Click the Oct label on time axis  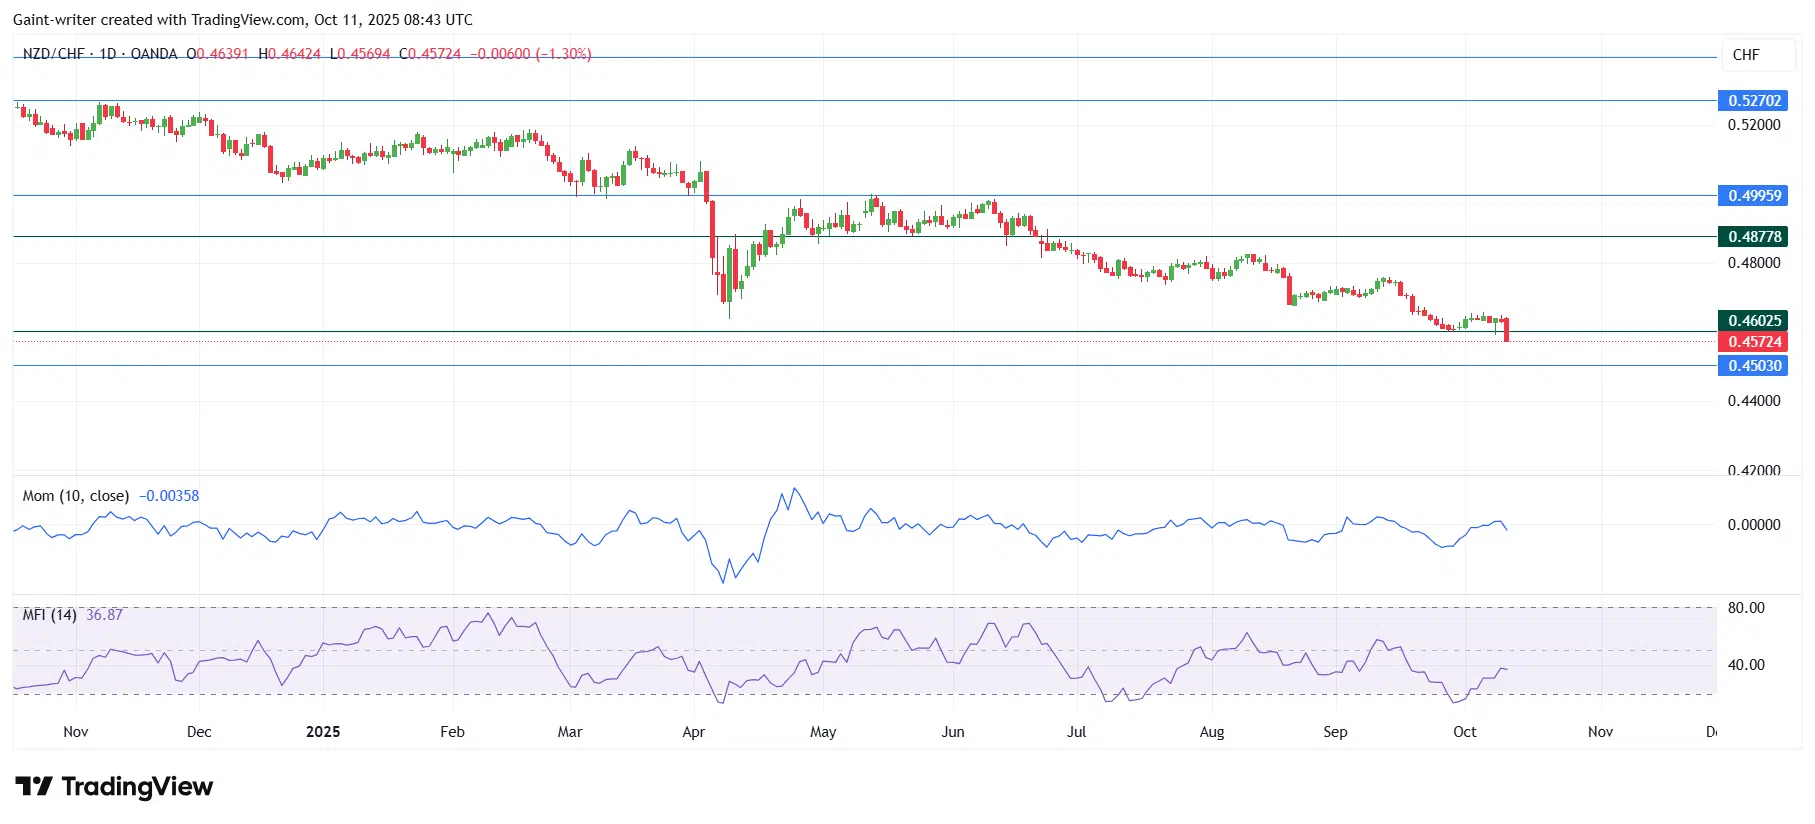[x=1464, y=732]
